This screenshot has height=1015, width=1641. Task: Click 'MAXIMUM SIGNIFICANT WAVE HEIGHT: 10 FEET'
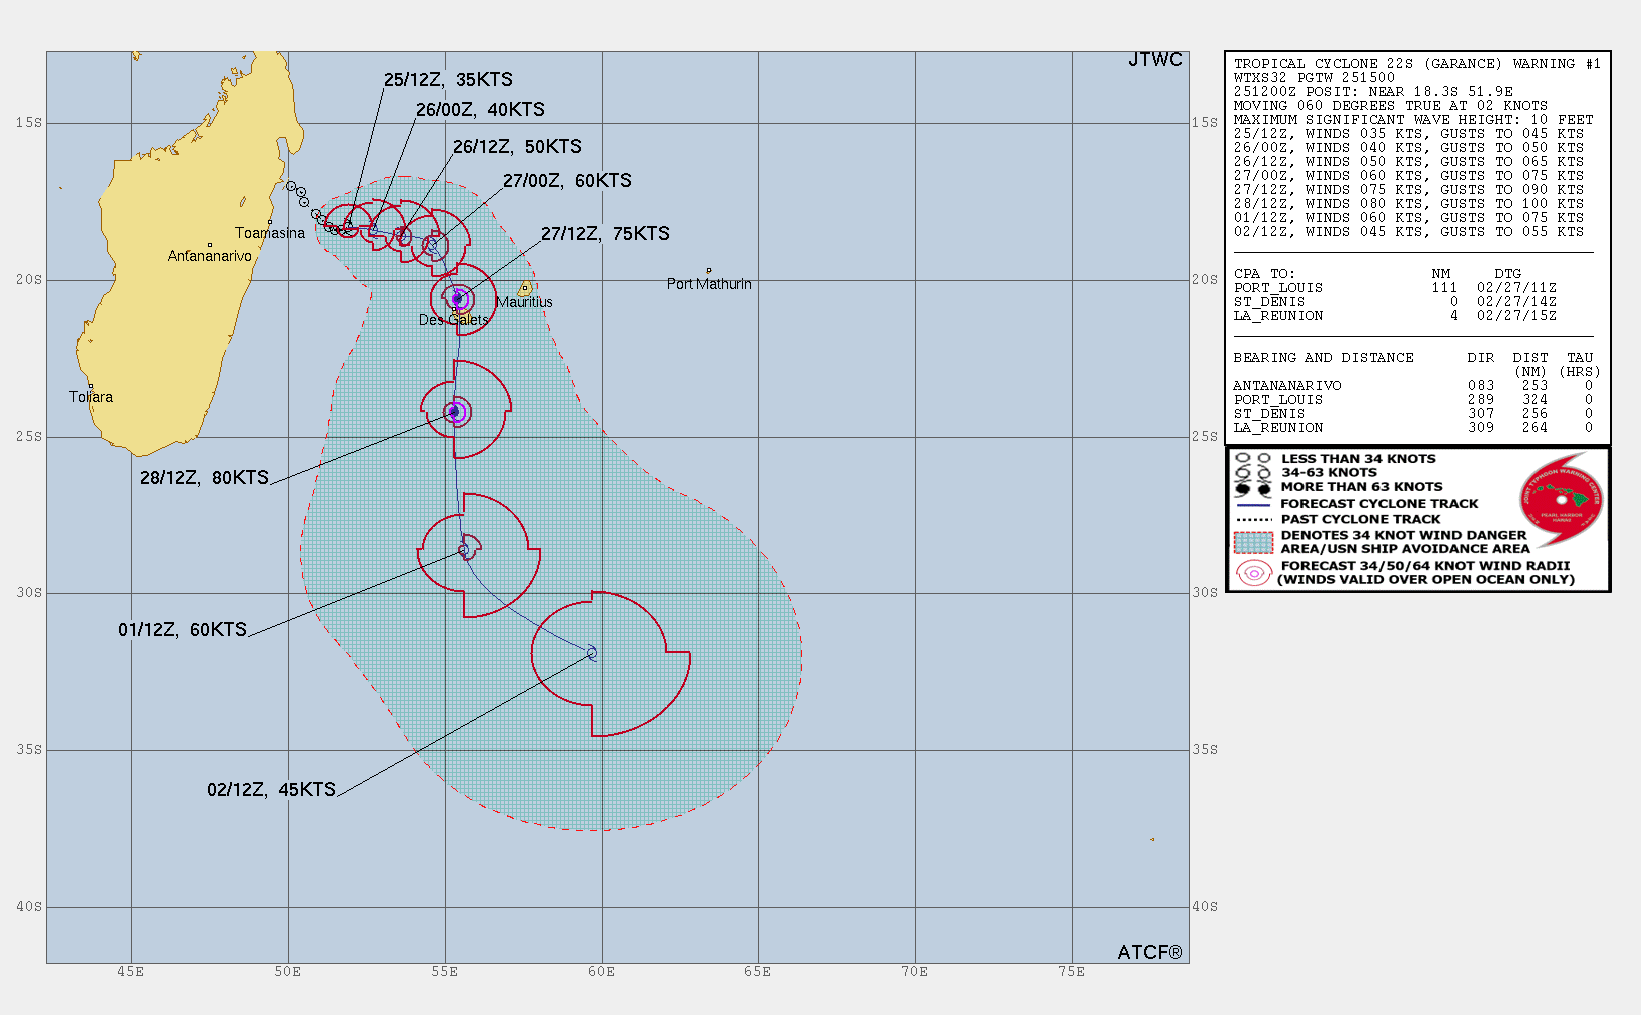click(1413, 120)
